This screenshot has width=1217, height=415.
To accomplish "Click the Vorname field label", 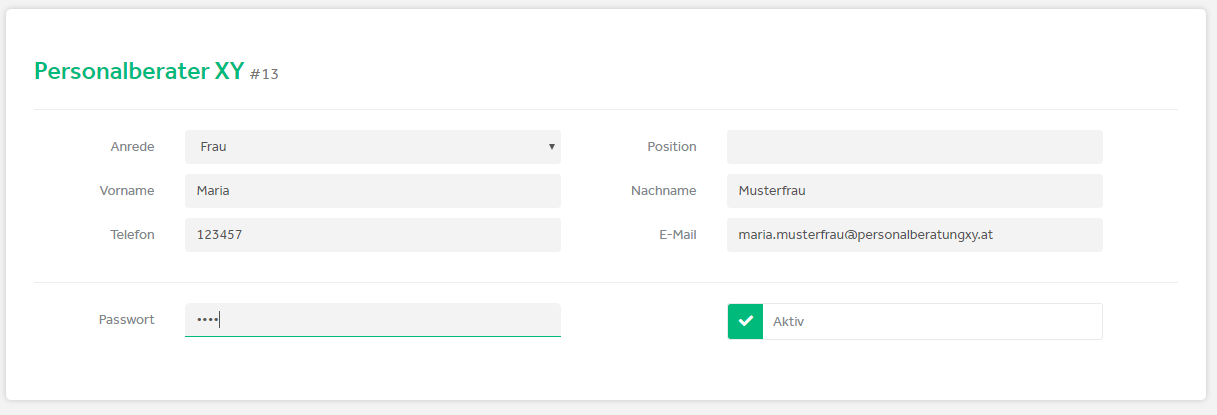I will click(x=127, y=191).
